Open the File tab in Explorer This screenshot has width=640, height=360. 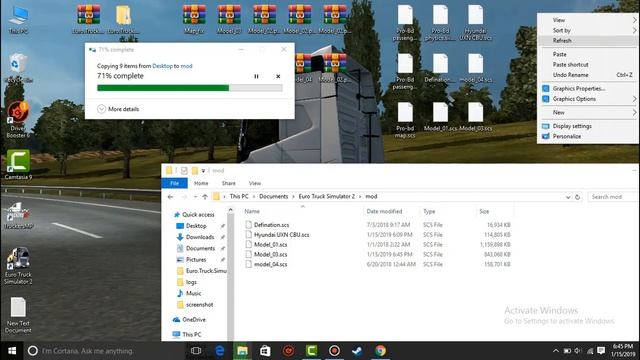(x=174, y=183)
